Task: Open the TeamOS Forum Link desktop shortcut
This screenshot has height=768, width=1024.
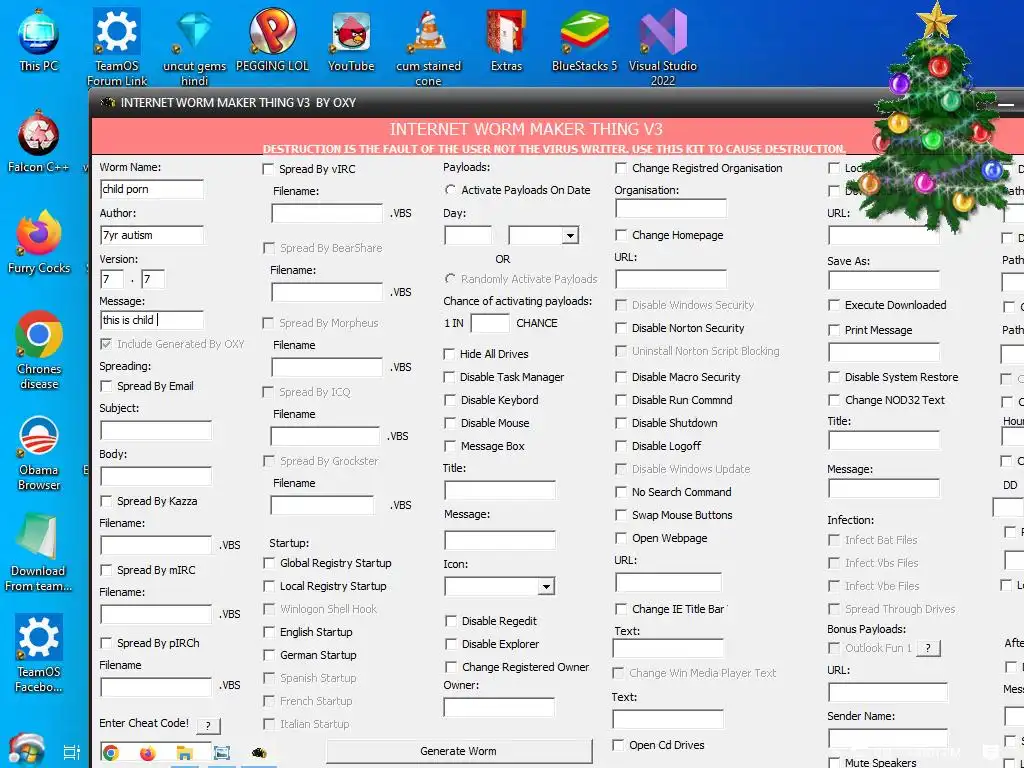Action: 117,47
